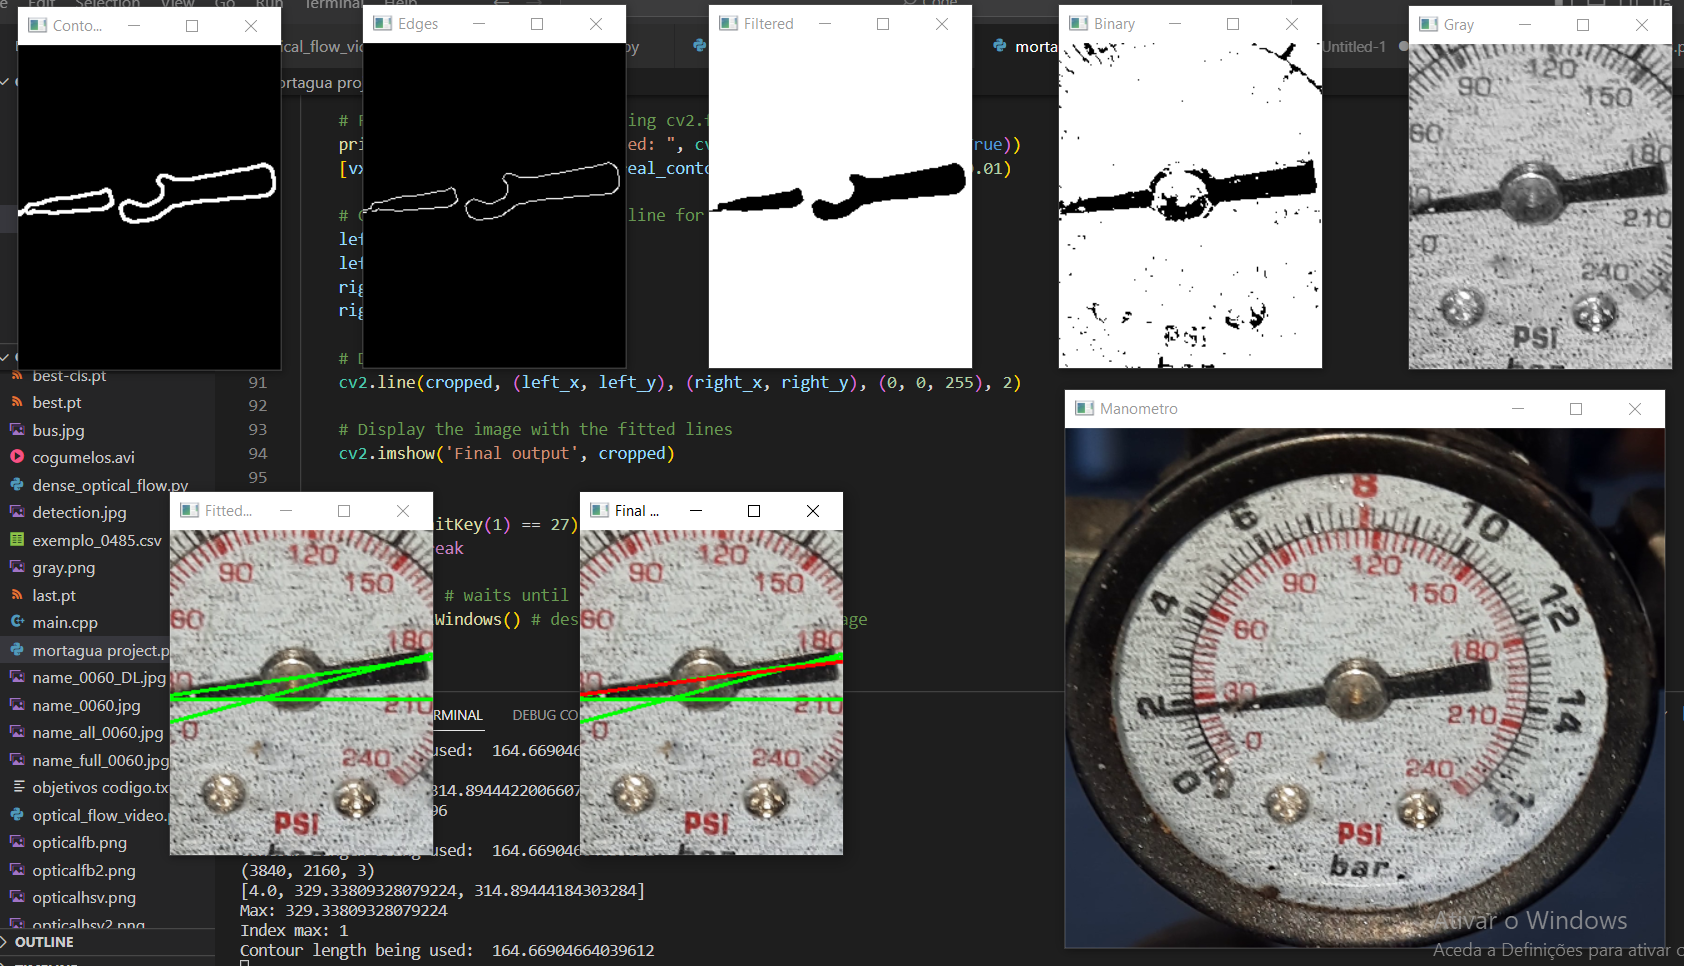Click terminal text 'Max: 329.33809328079224'
The height and width of the screenshot is (966, 1684).
pos(344,910)
